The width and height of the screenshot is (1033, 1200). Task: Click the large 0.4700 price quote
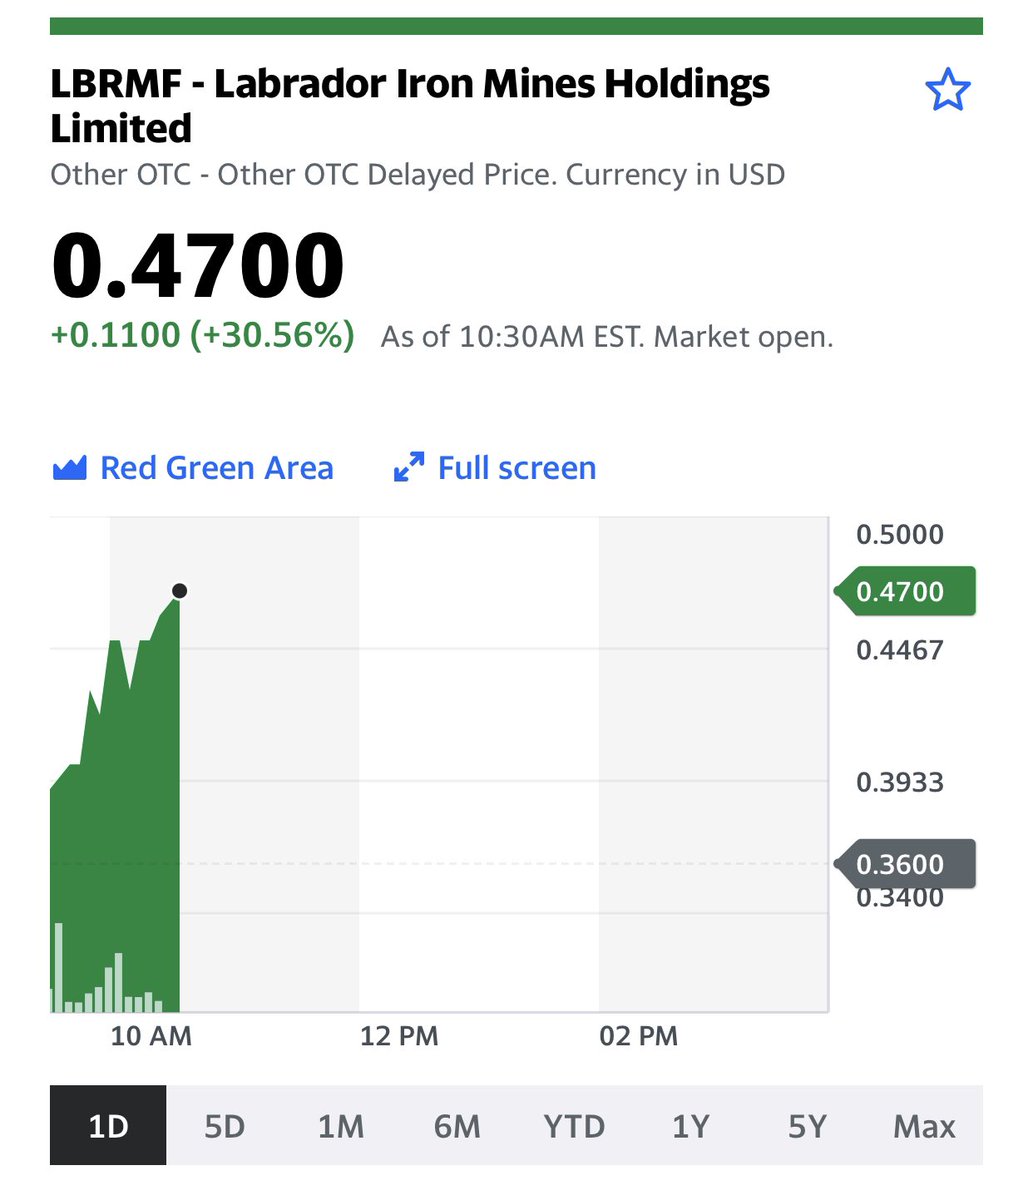(198, 266)
